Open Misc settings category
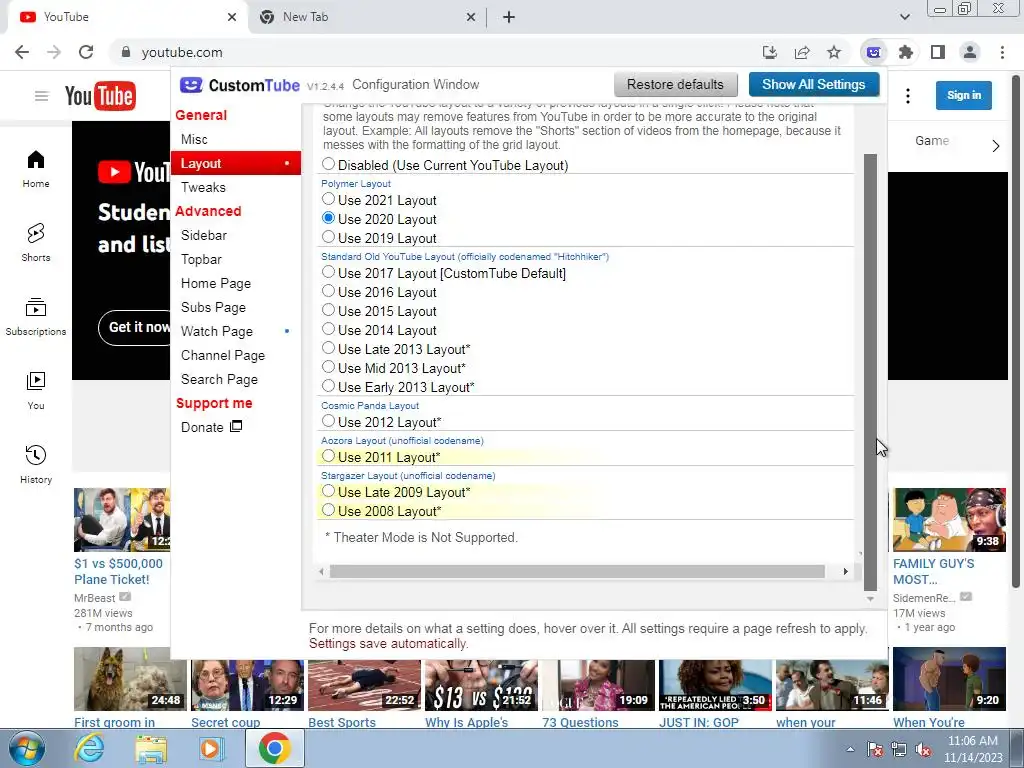 pyautogui.click(x=236, y=139)
